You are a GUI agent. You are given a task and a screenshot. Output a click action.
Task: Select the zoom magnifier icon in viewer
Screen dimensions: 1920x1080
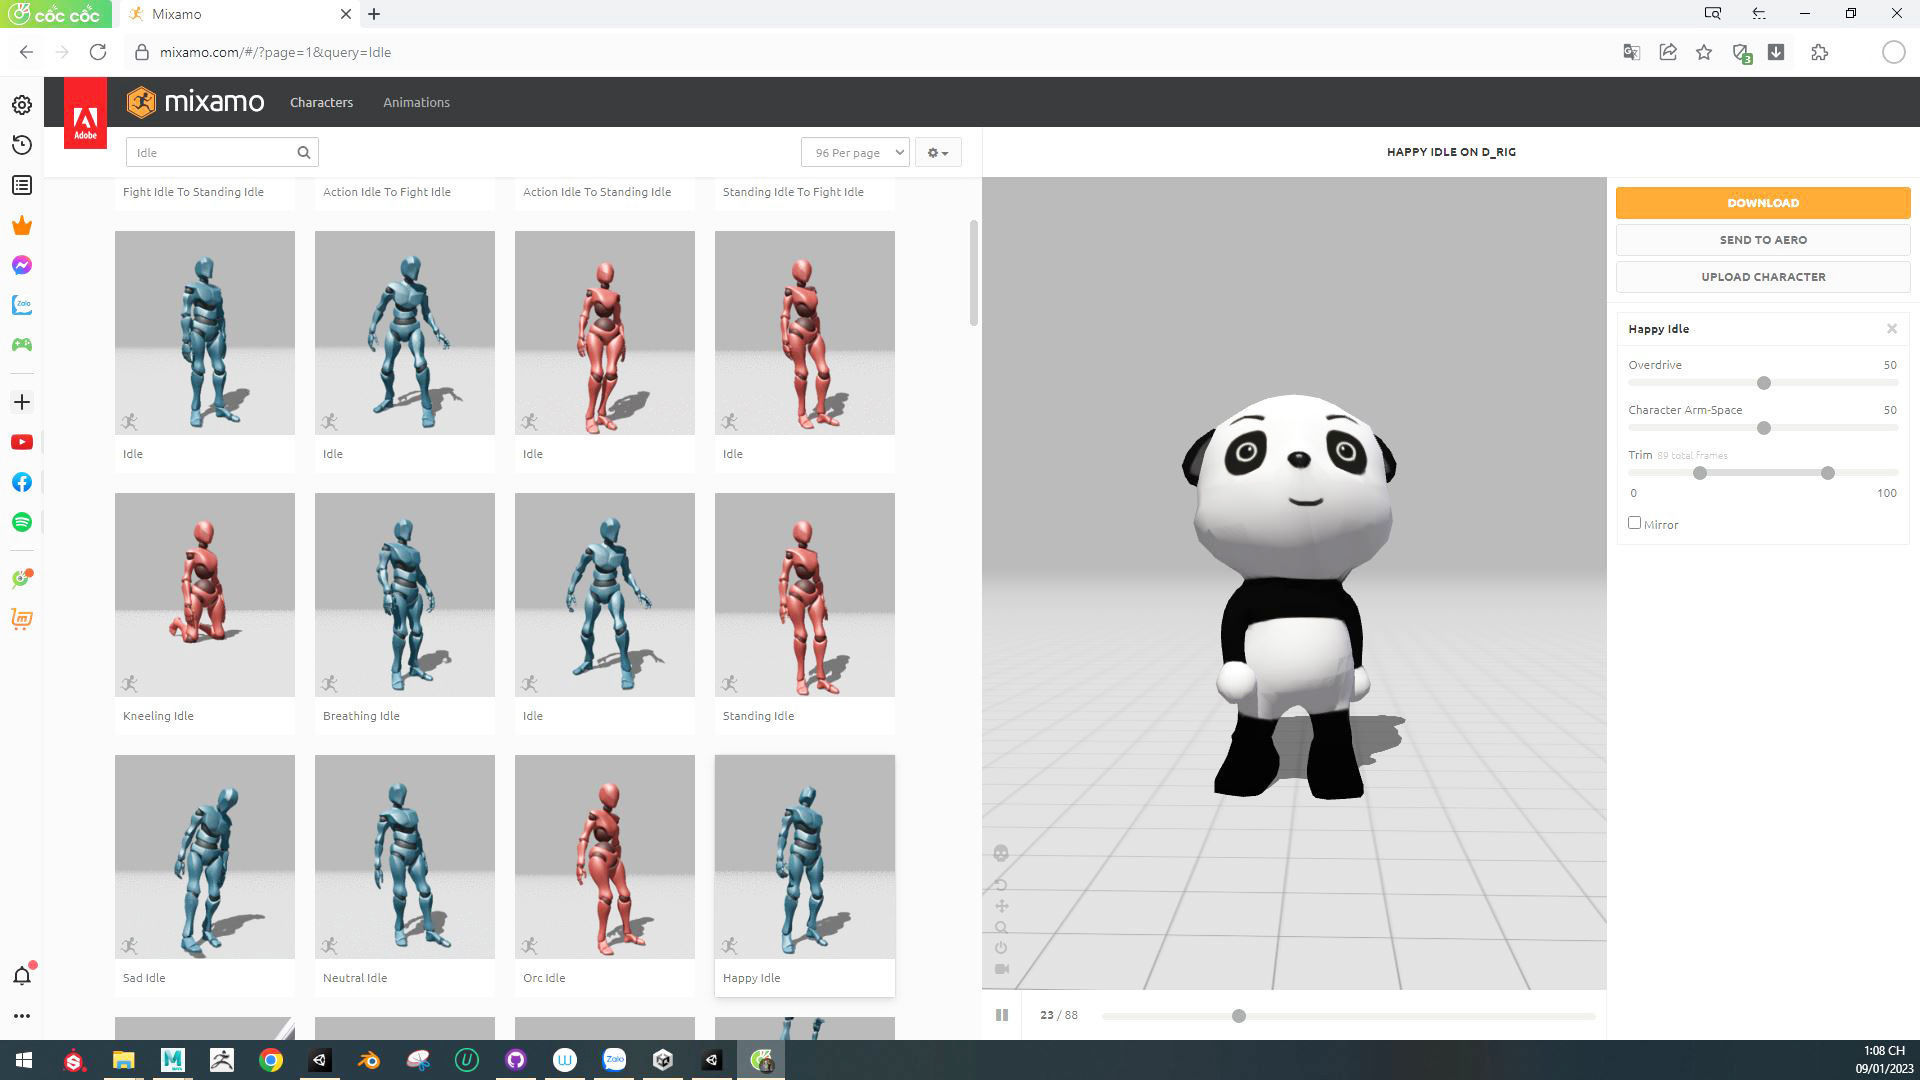coord(1001,927)
